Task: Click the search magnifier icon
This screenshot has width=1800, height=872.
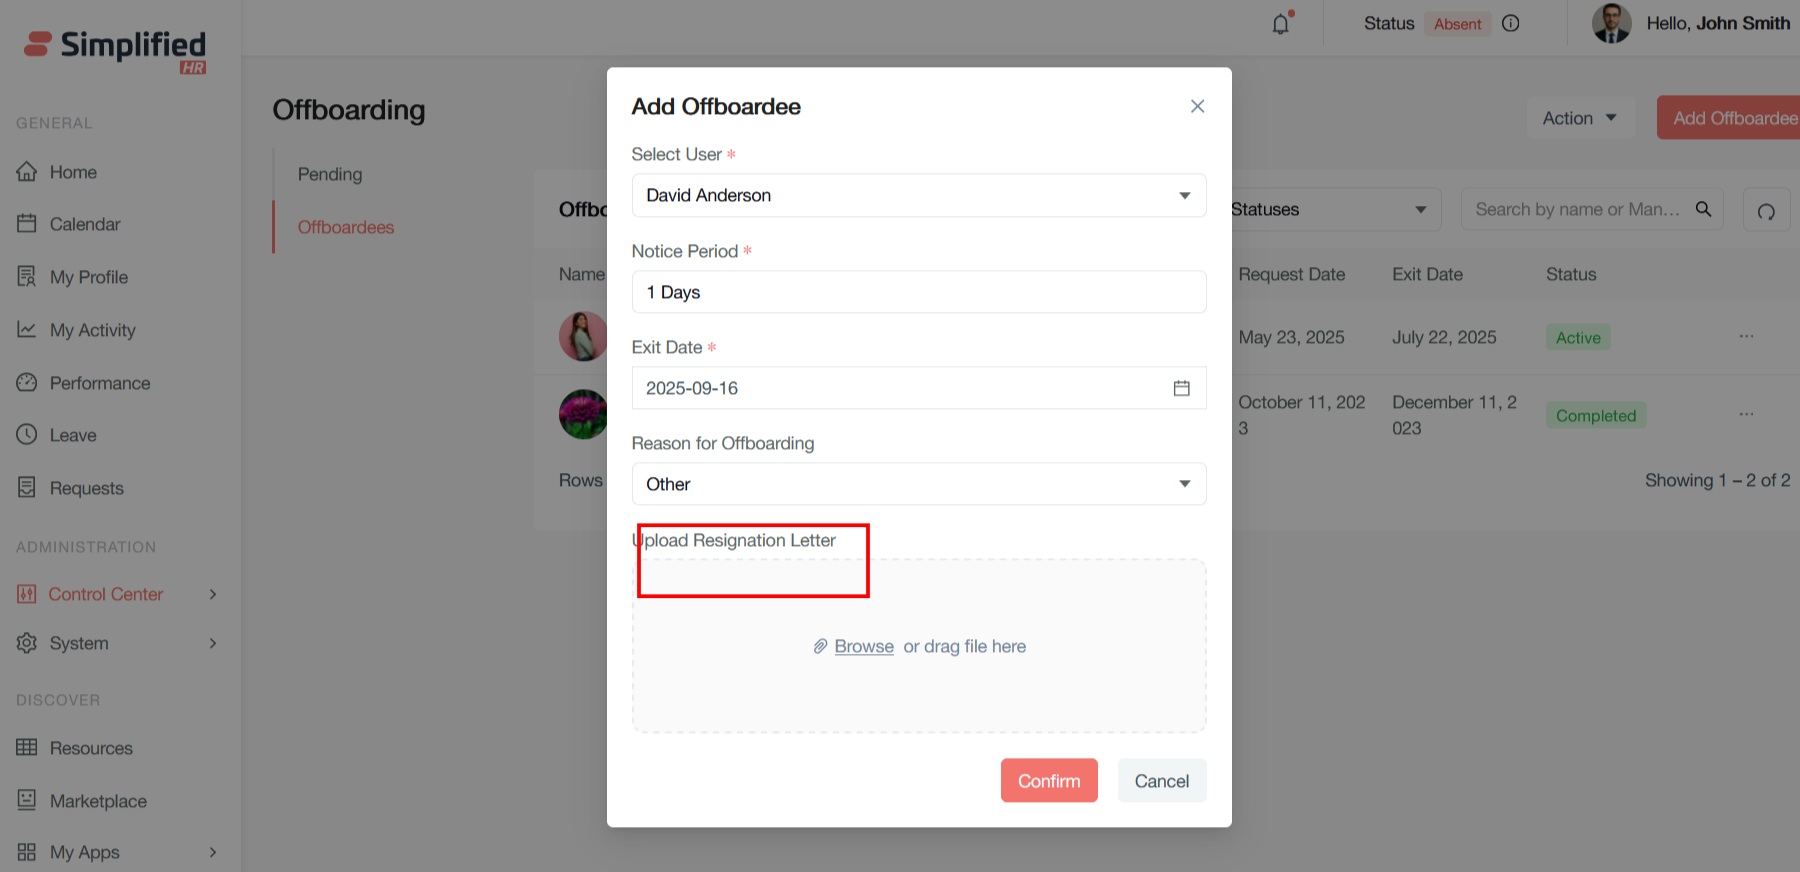Action: coord(1703,209)
